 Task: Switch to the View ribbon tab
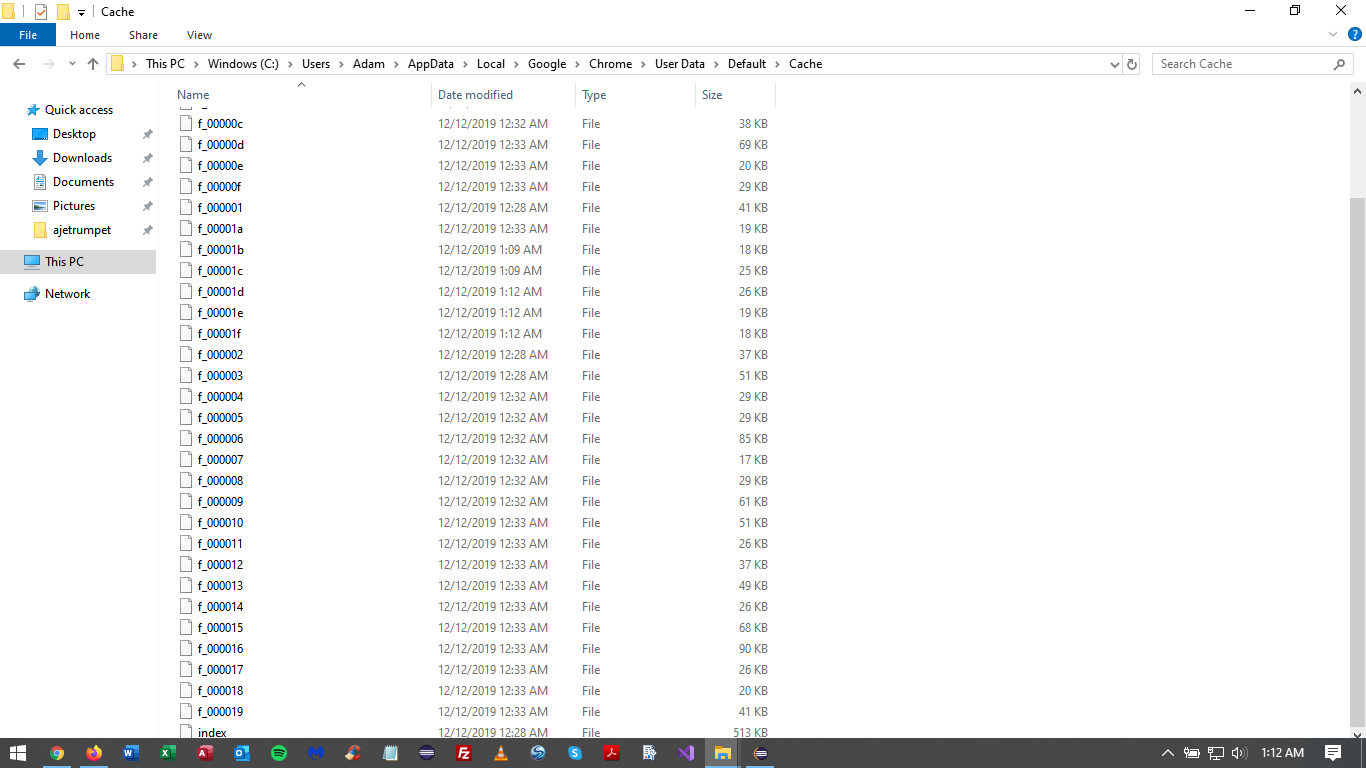click(200, 35)
